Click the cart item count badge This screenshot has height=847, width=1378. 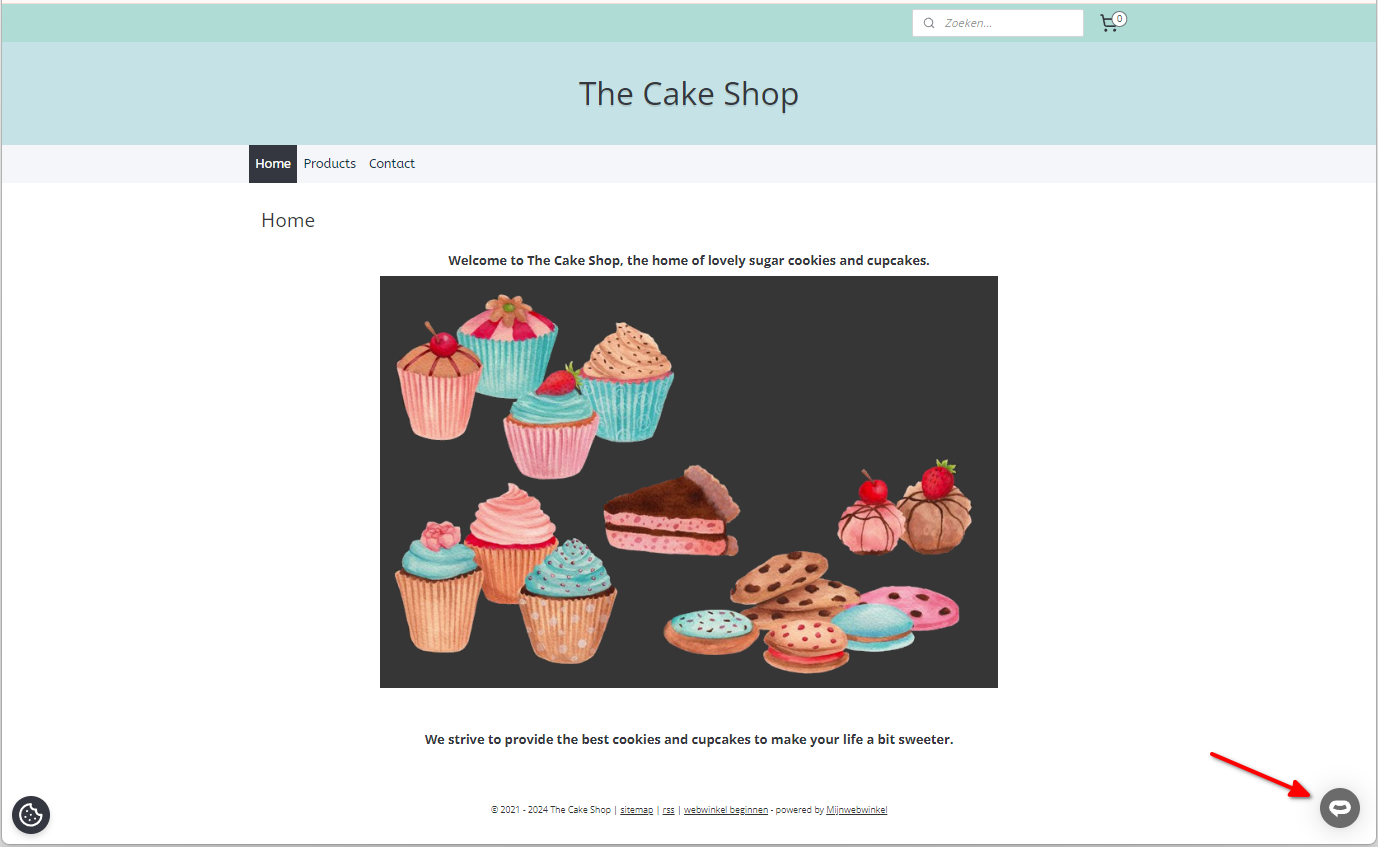[1119, 18]
